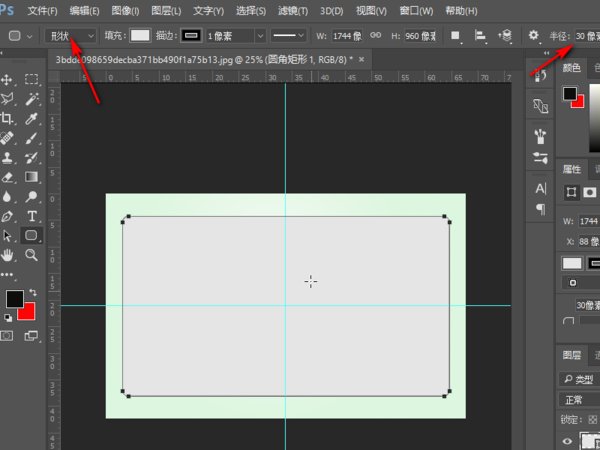Viewport: 600px width, 450px height.
Task: Open the History panel icon
Action: (541, 77)
